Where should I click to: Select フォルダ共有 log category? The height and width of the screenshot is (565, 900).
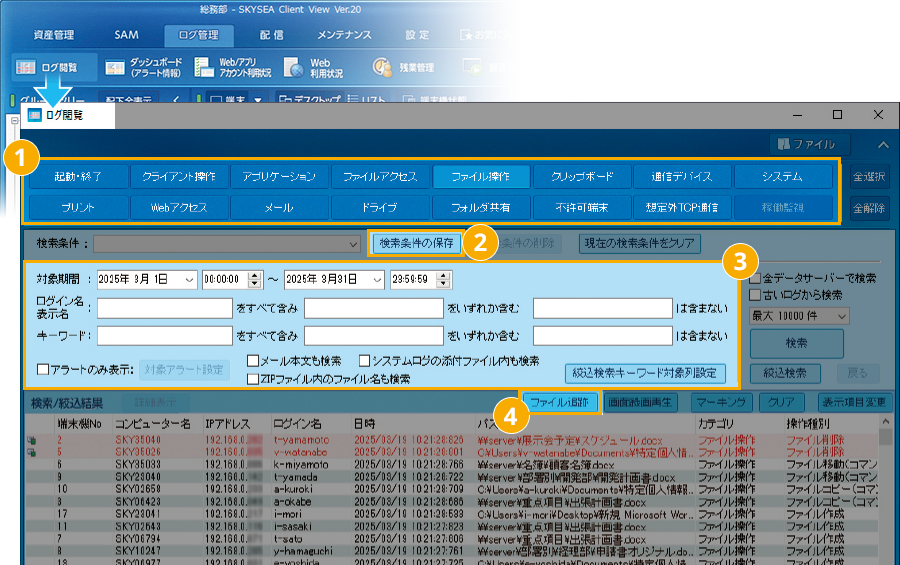[x=481, y=207]
